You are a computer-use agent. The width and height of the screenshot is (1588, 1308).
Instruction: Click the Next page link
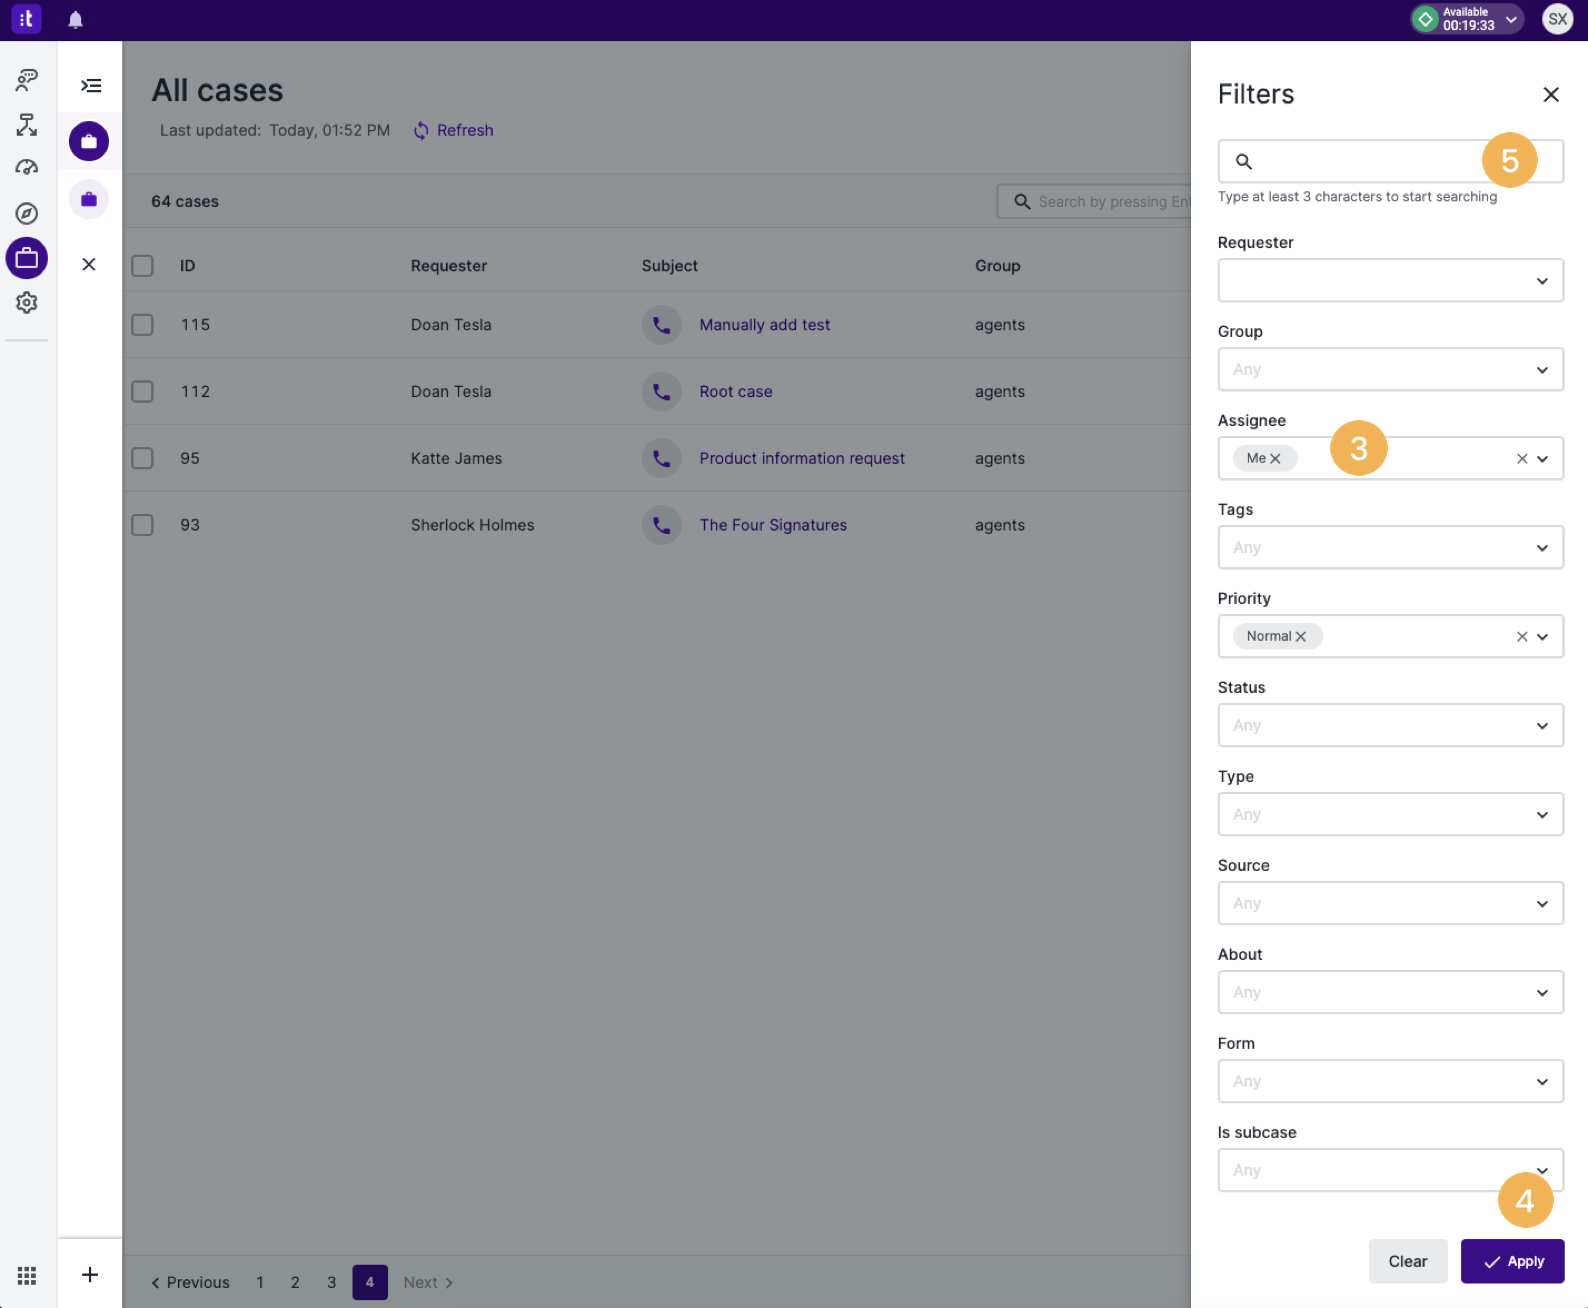(x=428, y=1282)
